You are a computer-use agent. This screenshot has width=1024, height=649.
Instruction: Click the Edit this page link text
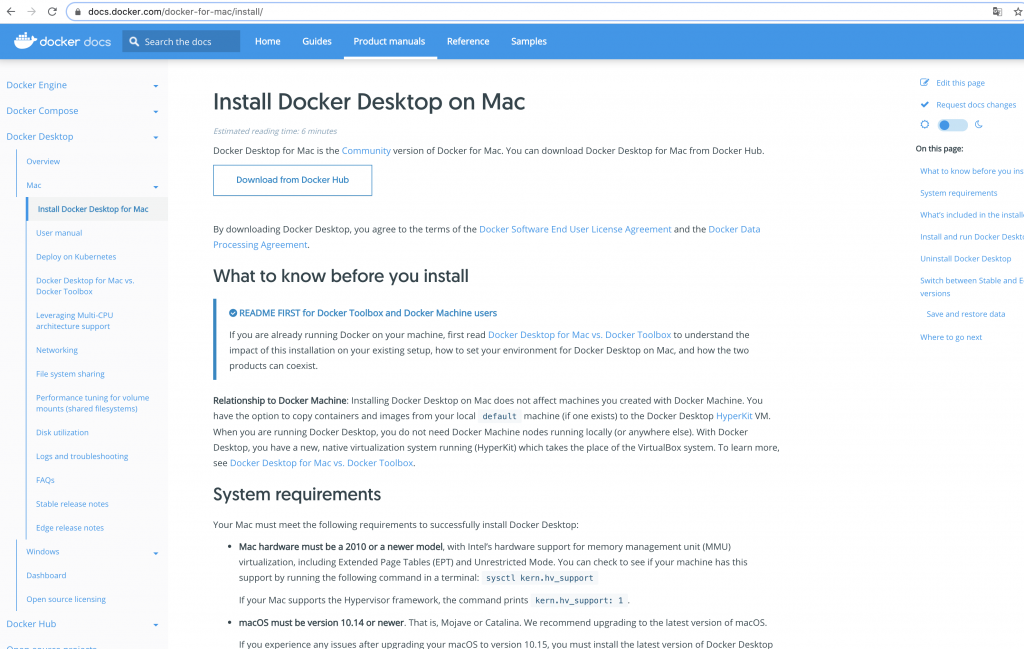click(960, 83)
